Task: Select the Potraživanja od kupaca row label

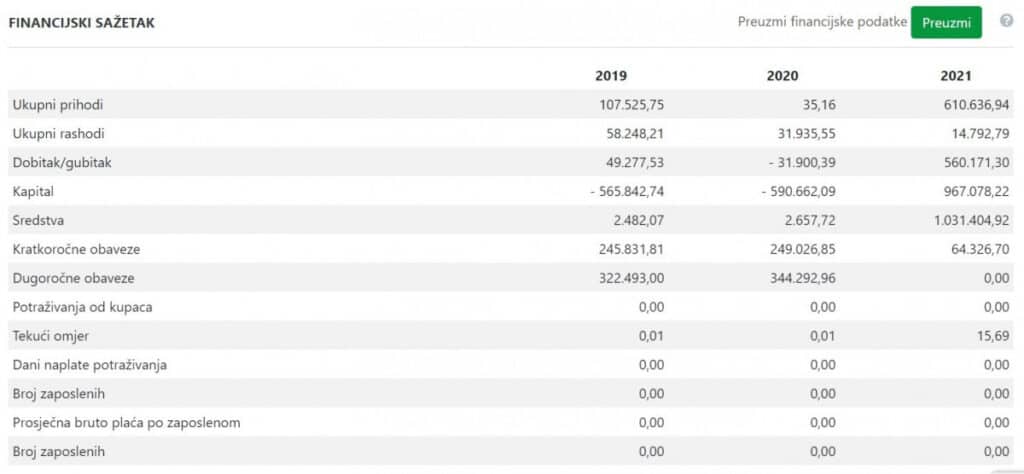Action: pos(82,307)
